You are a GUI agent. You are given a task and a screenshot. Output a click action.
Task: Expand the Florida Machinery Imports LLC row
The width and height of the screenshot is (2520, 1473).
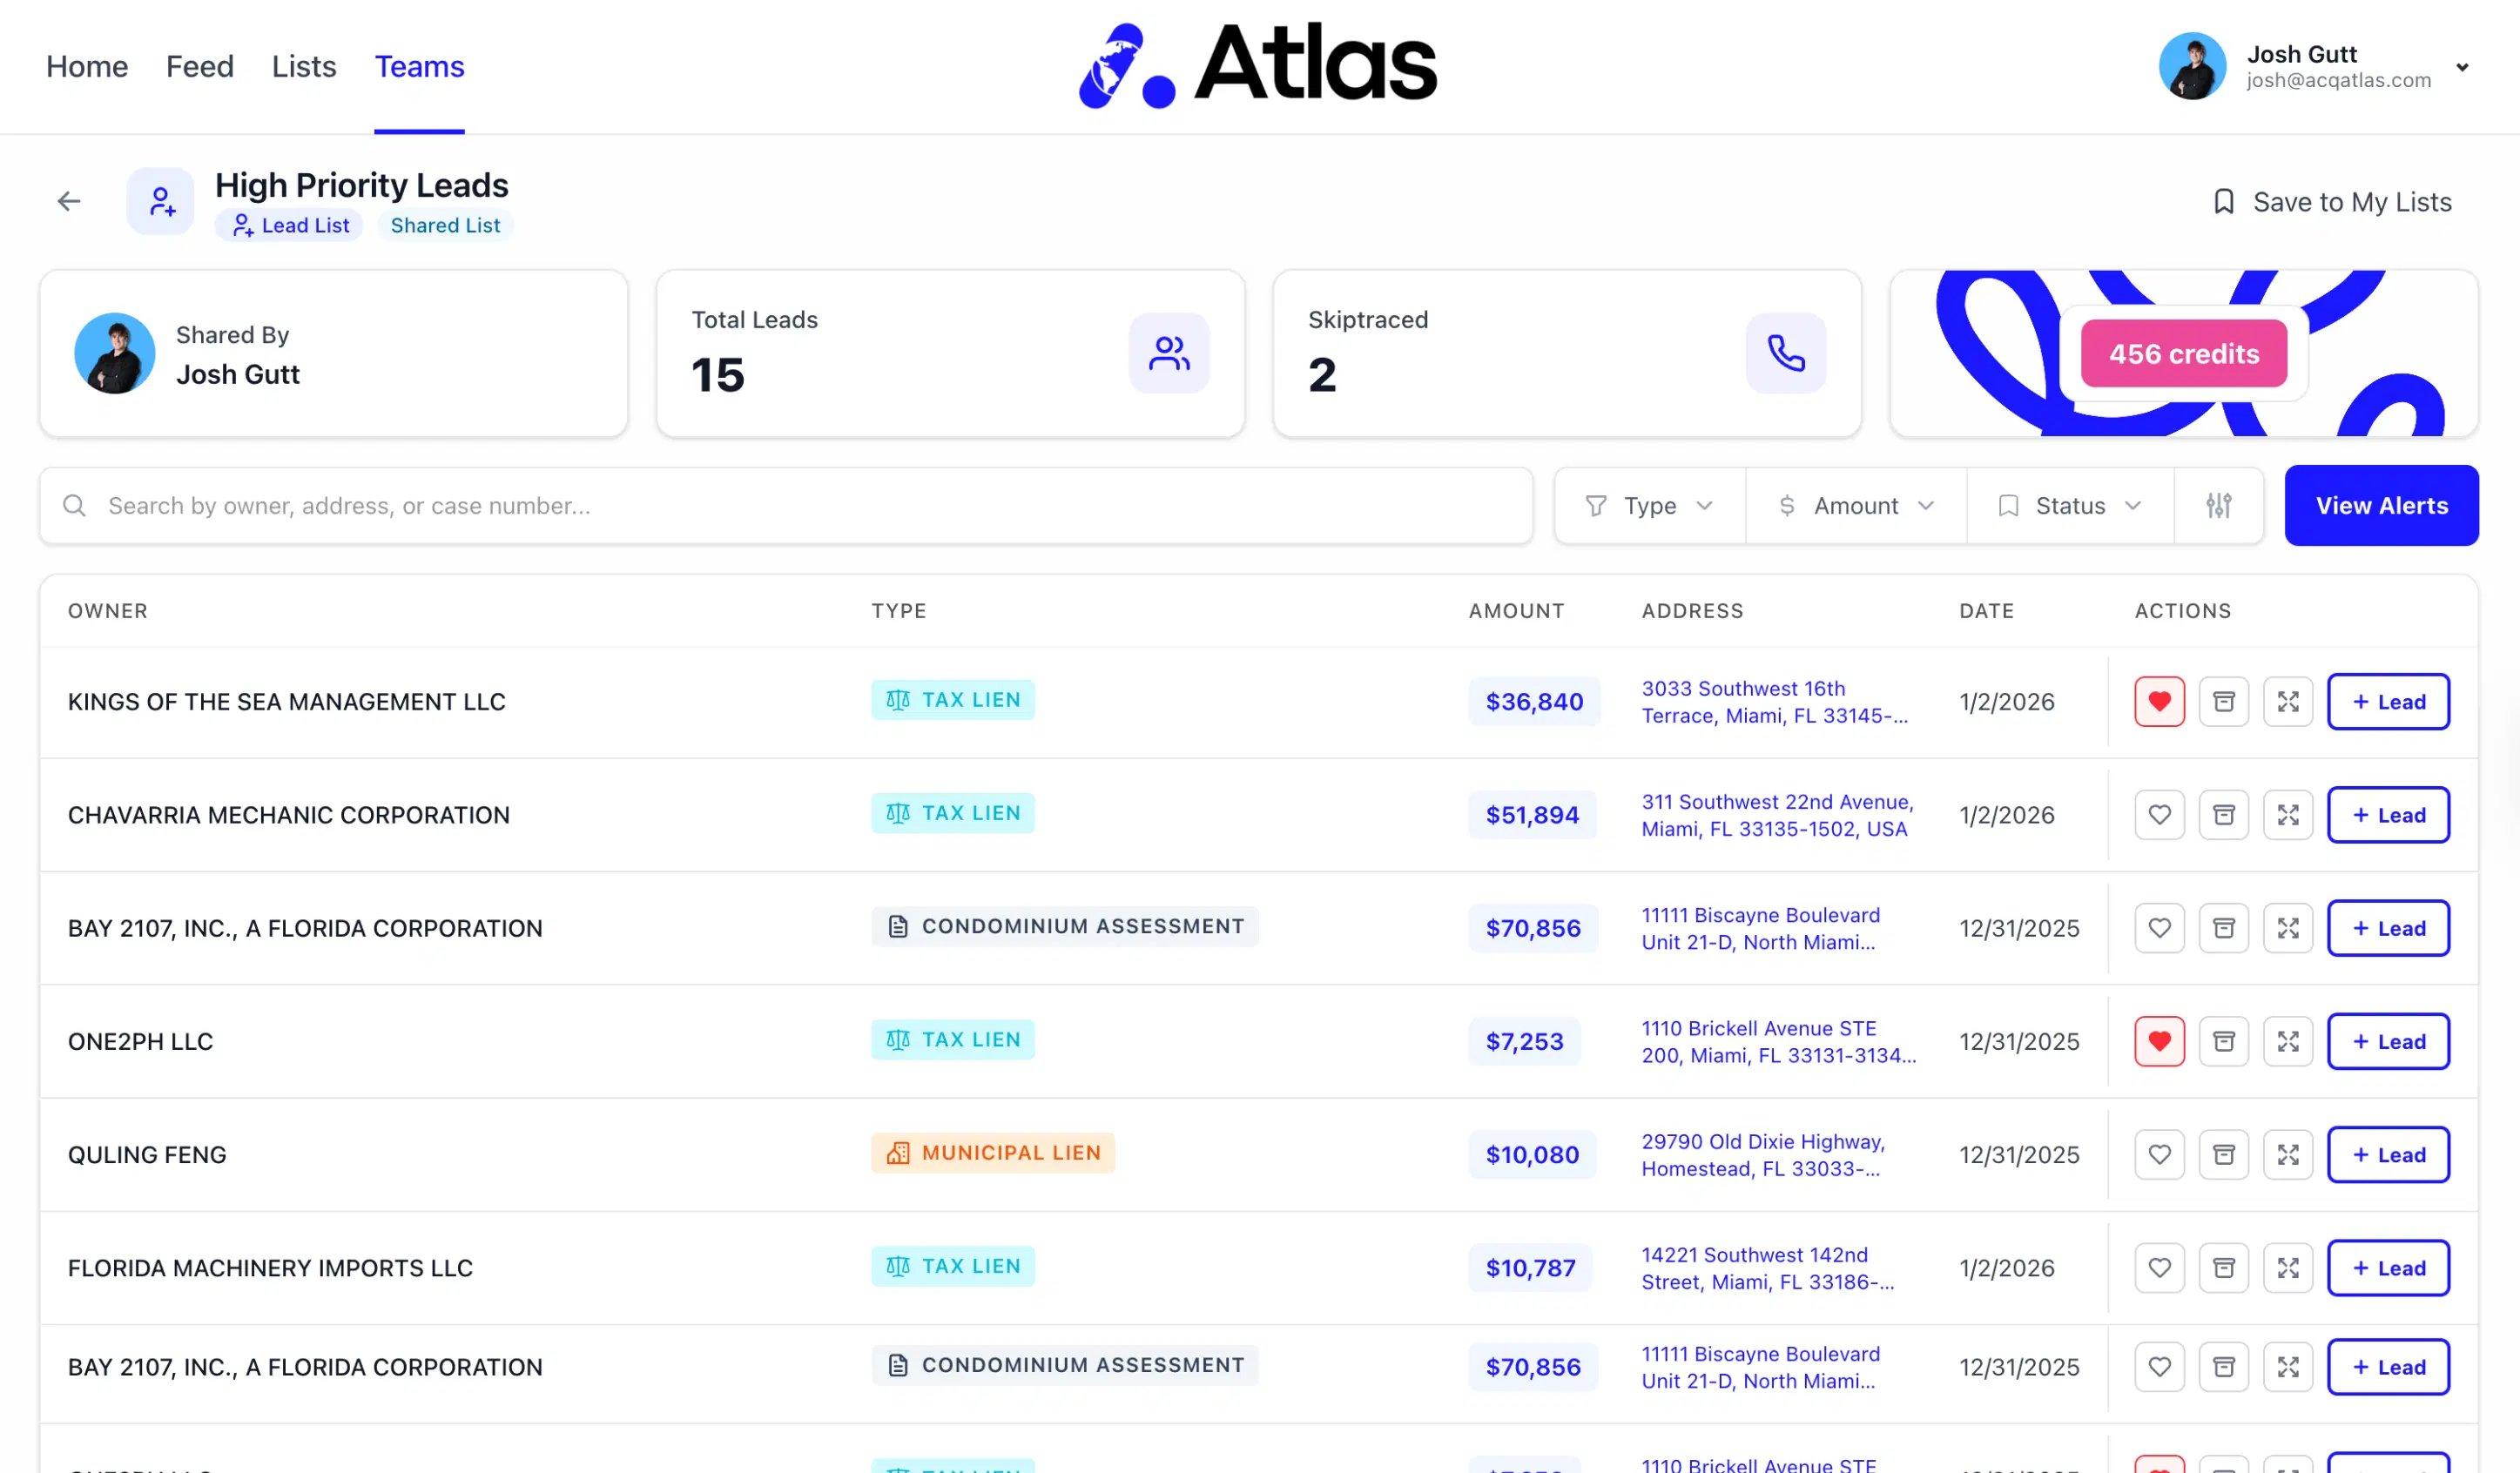(2287, 1268)
